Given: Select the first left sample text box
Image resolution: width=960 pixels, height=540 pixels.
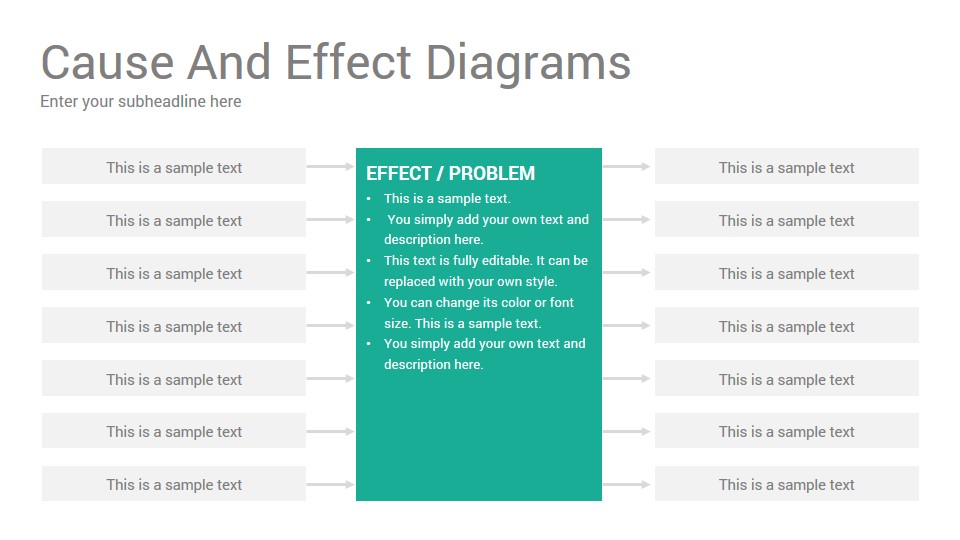Looking at the screenshot, I should (x=174, y=167).
